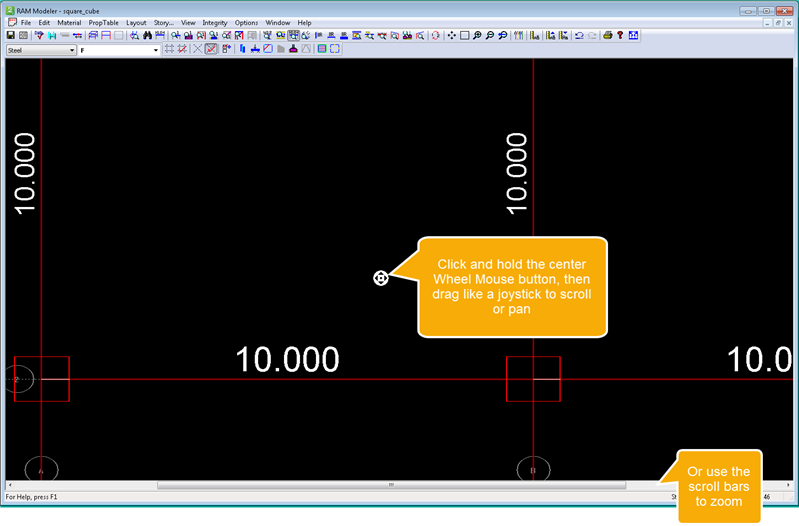This screenshot has height=526, width=799.
Task: Click the horizontal 10.000 dimension between the two red column squares
Action: pos(287,359)
